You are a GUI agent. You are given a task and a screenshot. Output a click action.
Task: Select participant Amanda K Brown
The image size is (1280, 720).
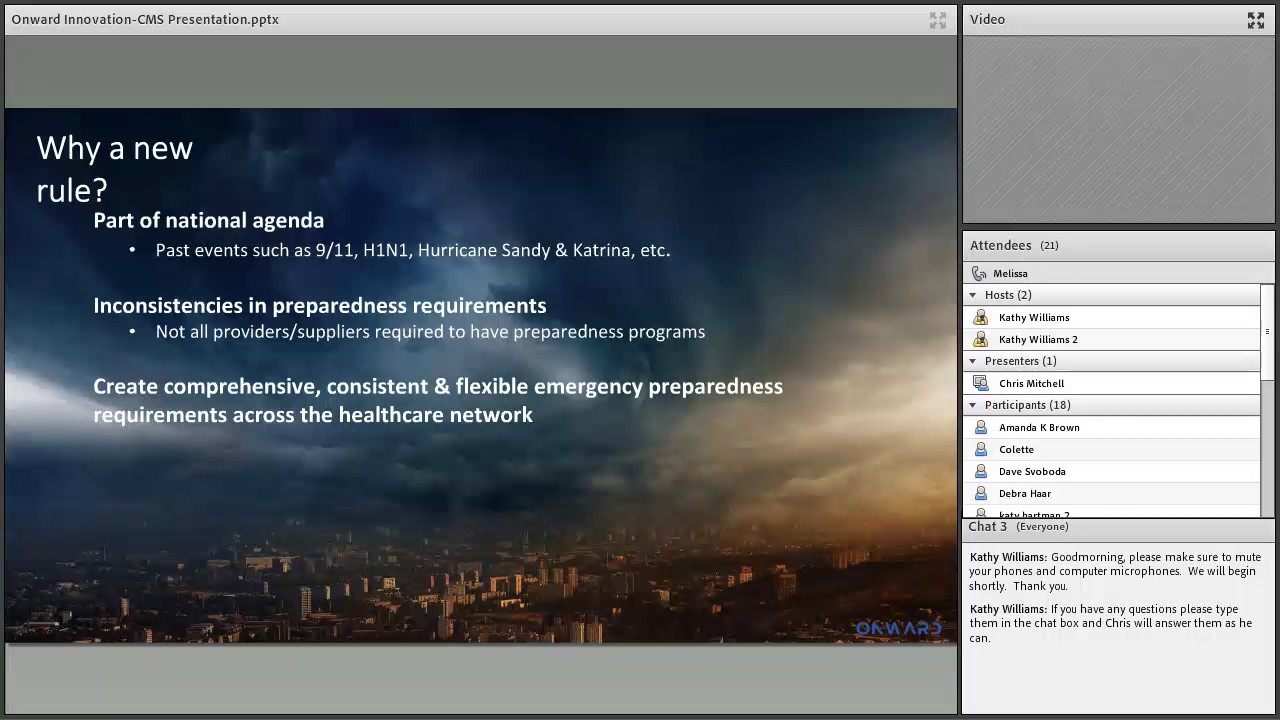tap(1112, 428)
